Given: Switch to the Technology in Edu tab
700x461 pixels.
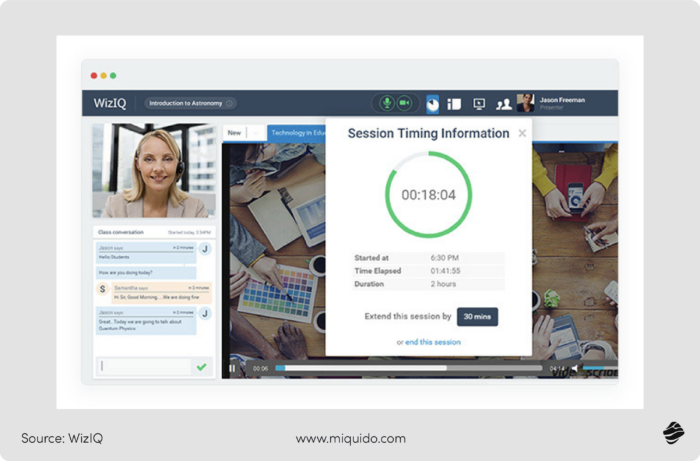Looking at the screenshot, I should 297,133.
